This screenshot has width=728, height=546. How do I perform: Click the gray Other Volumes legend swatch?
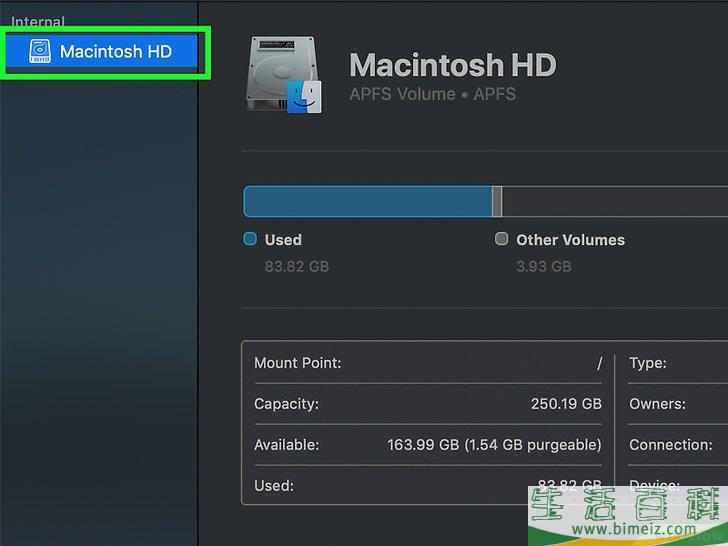click(x=501, y=239)
